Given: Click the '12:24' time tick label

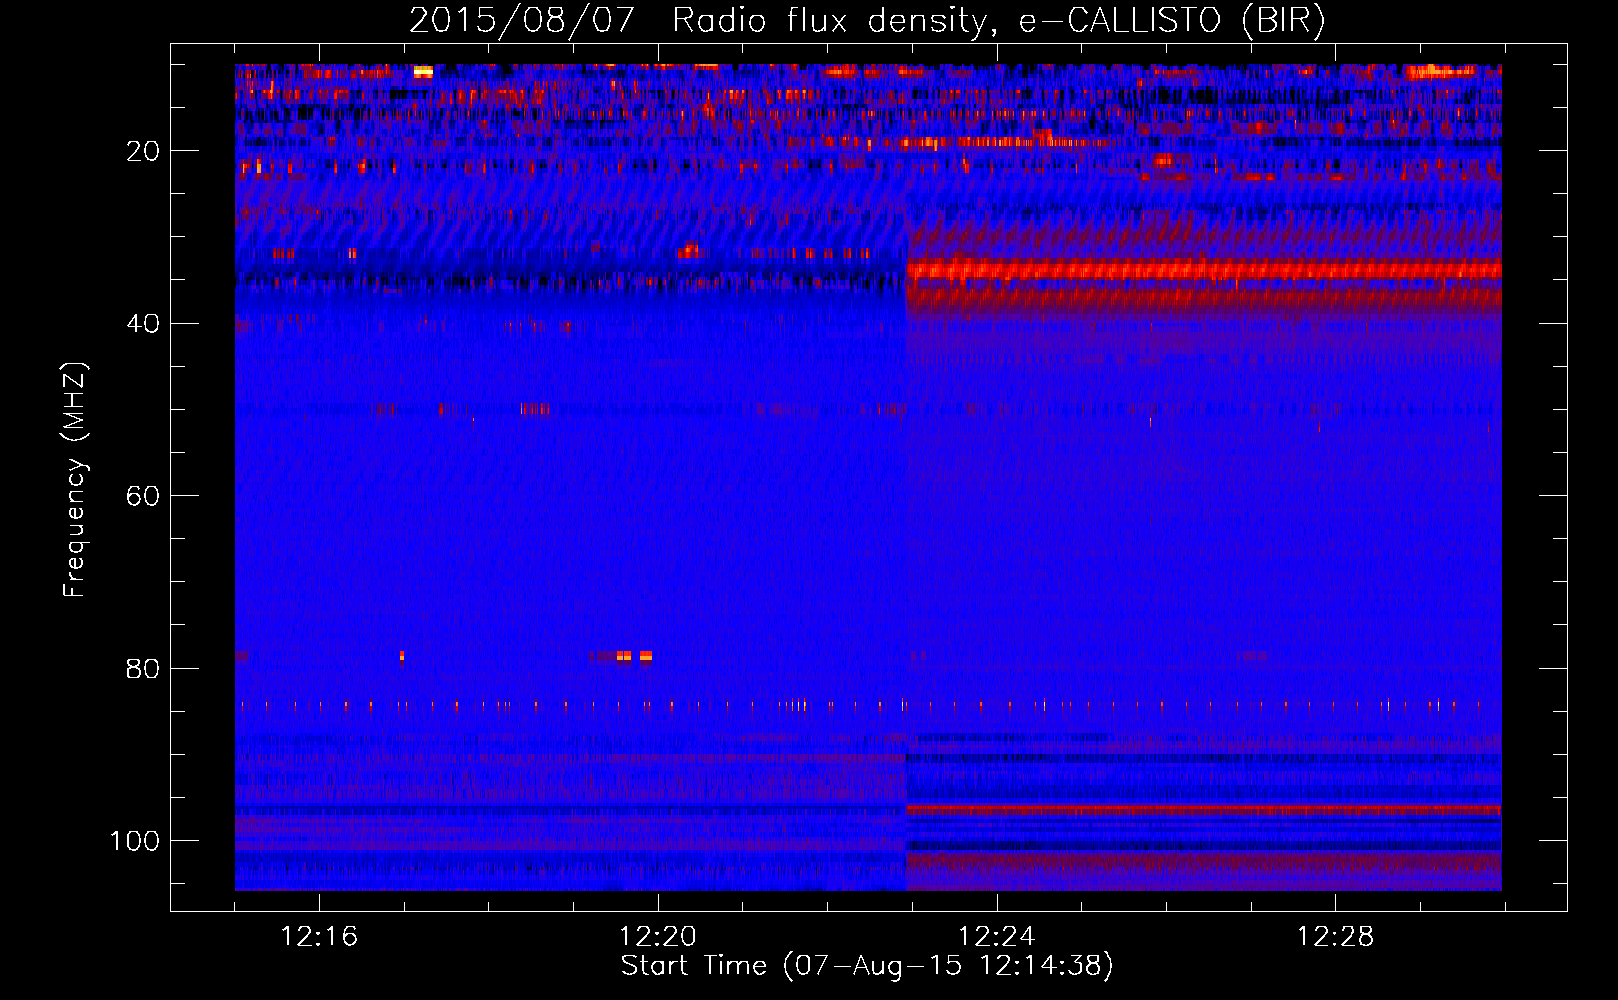Looking at the screenshot, I should [x=997, y=937].
